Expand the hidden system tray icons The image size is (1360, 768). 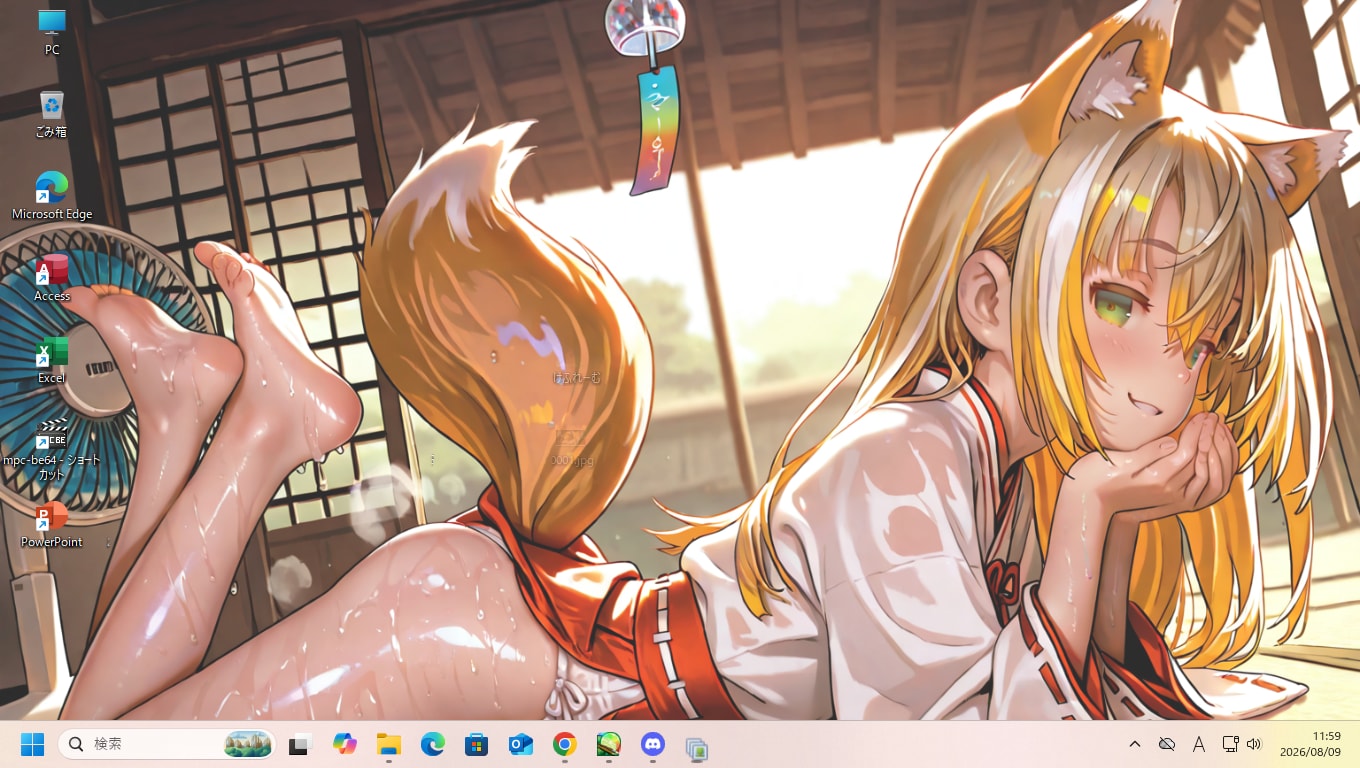[1135, 744]
